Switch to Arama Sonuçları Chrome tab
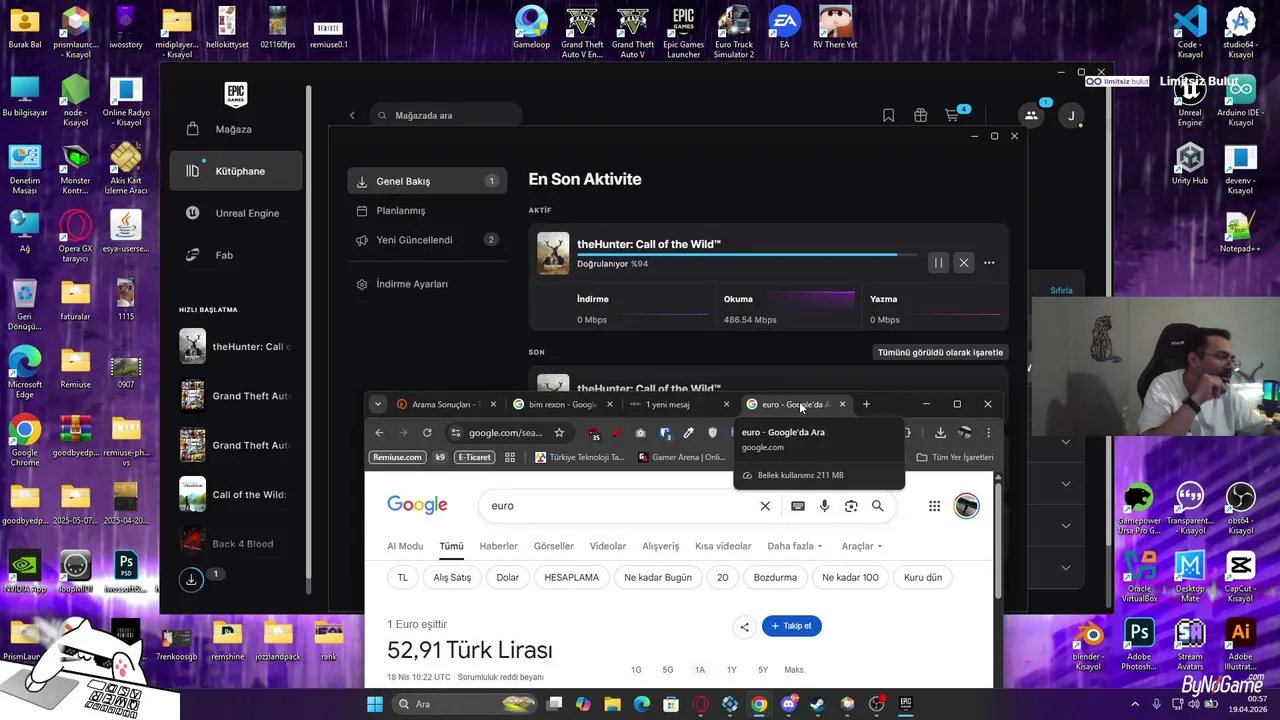 click(x=447, y=404)
